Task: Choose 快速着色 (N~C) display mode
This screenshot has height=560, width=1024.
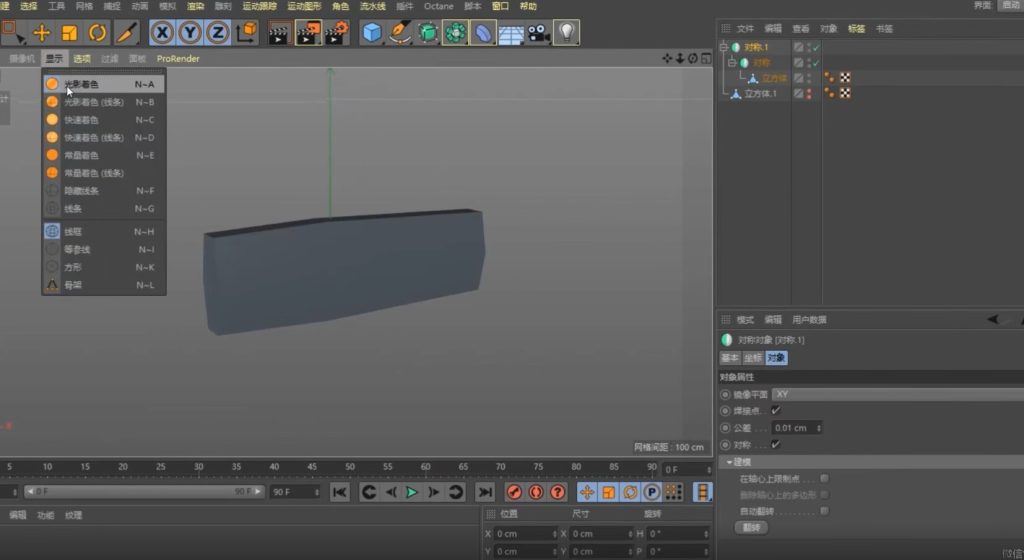Action: click(103, 119)
